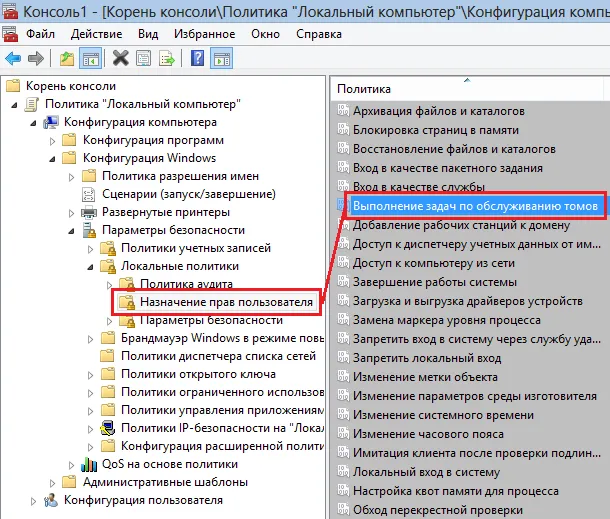Click the QoS на основе политики chart icon
Screen dimensions: 610x519
[89, 464]
